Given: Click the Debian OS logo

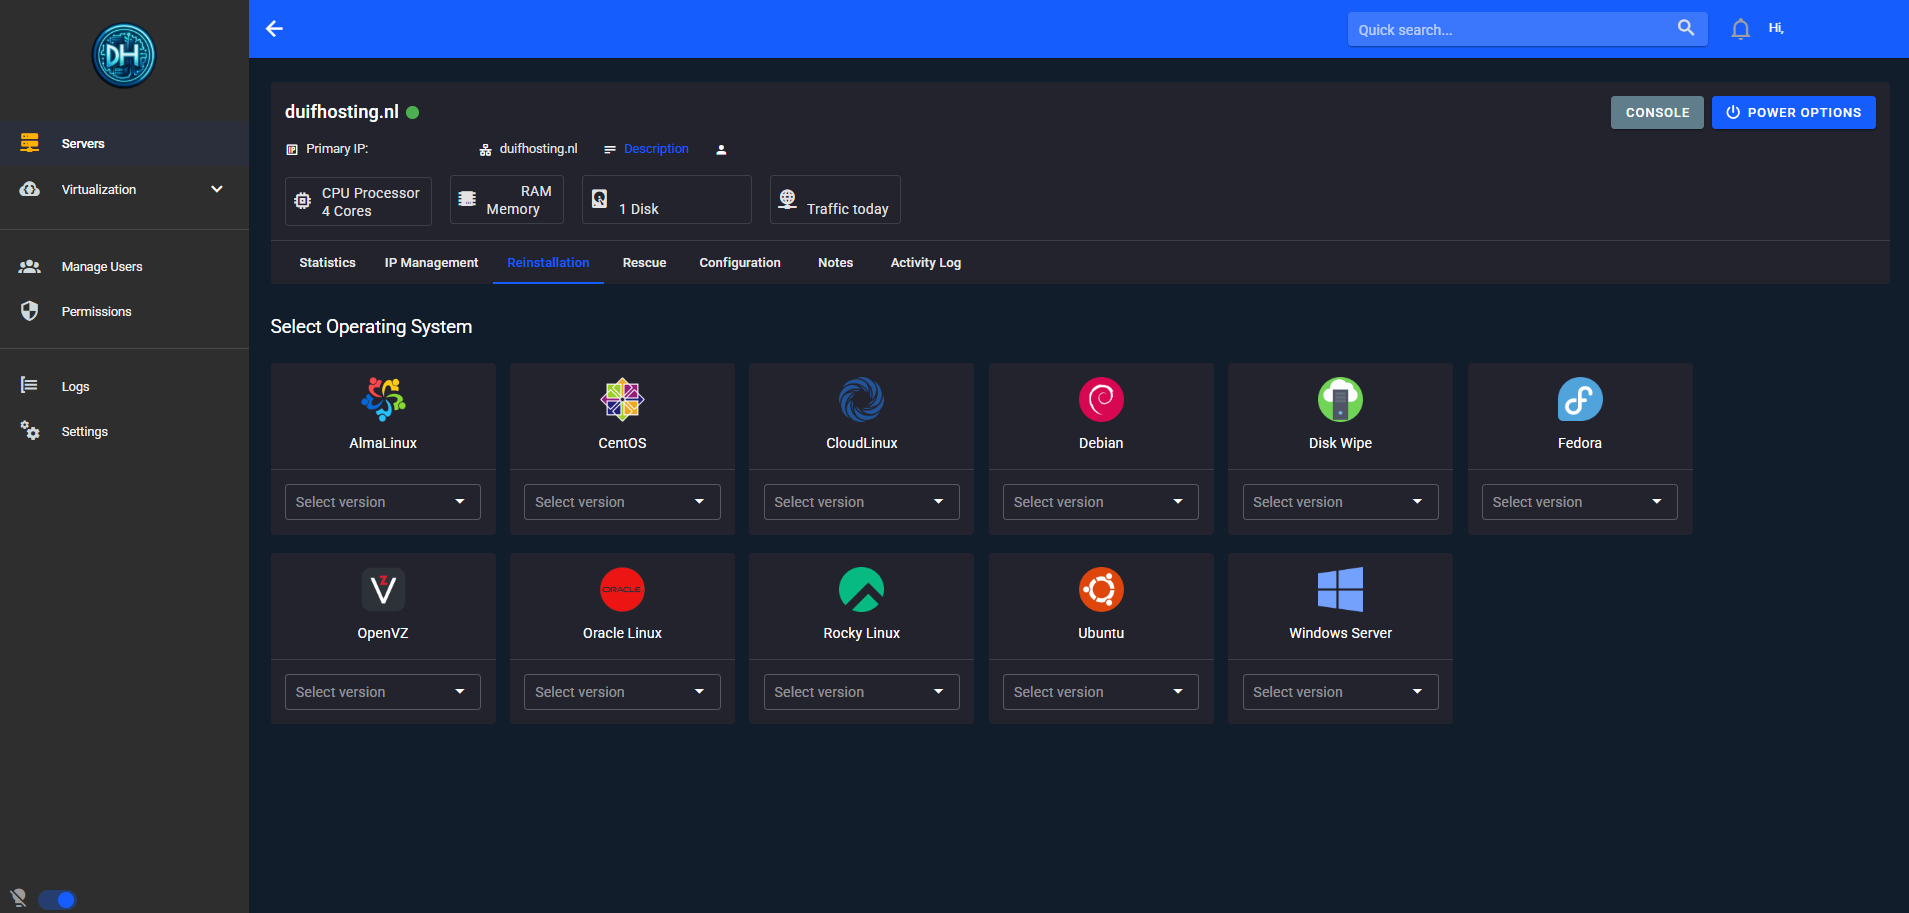Looking at the screenshot, I should click(1100, 399).
